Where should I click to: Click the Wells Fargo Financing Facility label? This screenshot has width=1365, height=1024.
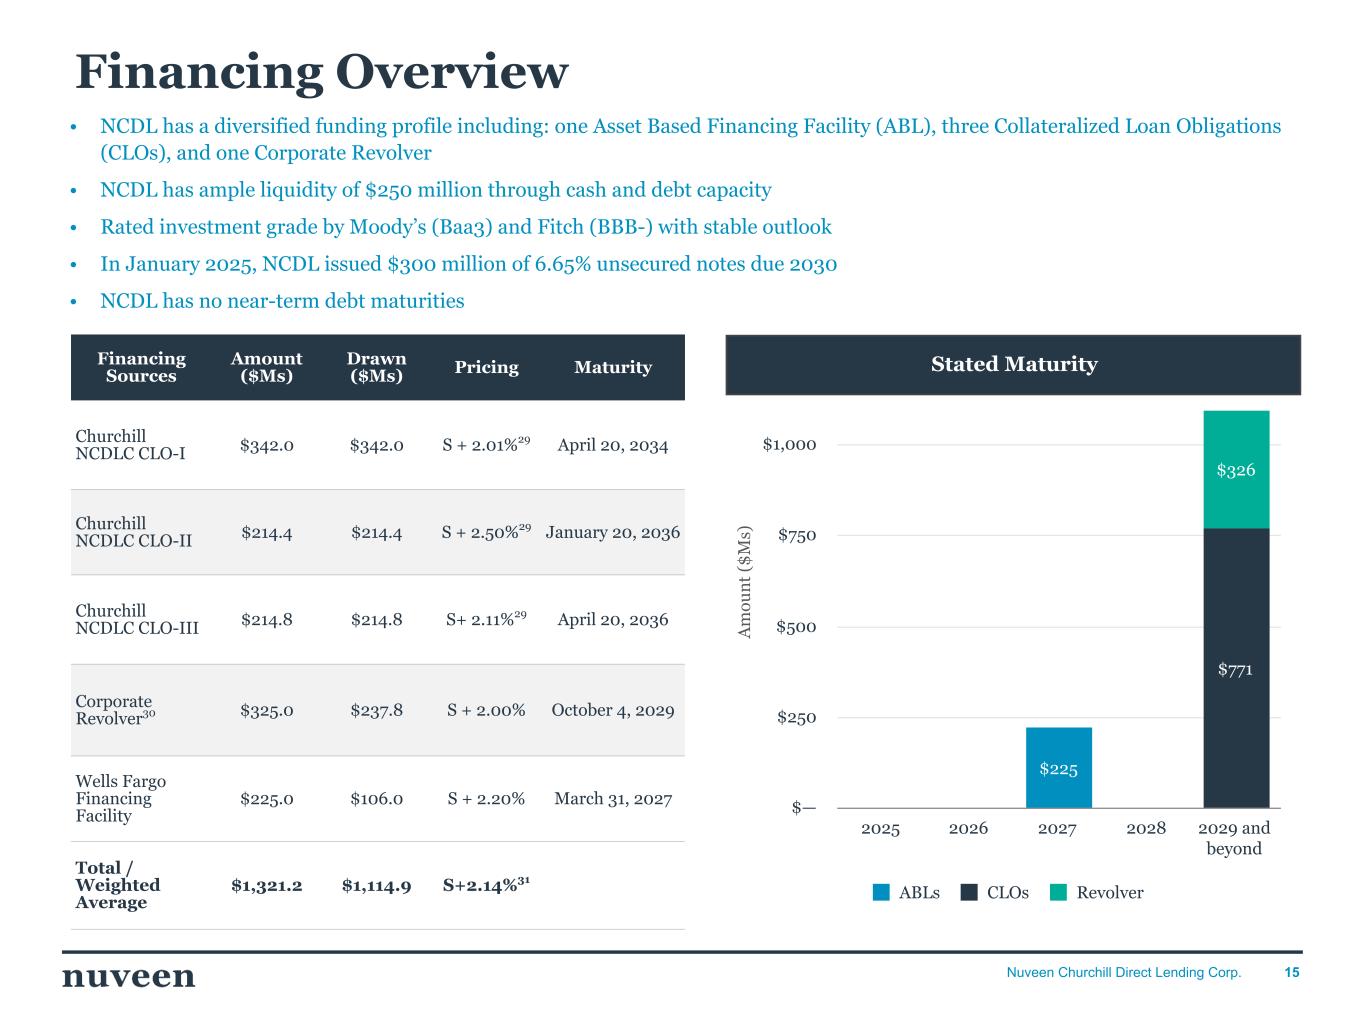[121, 798]
